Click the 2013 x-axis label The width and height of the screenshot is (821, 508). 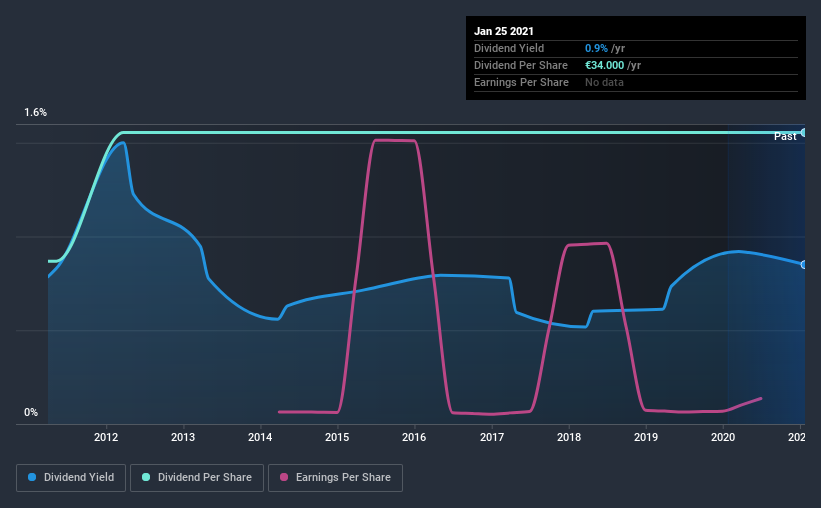click(x=183, y=437)
